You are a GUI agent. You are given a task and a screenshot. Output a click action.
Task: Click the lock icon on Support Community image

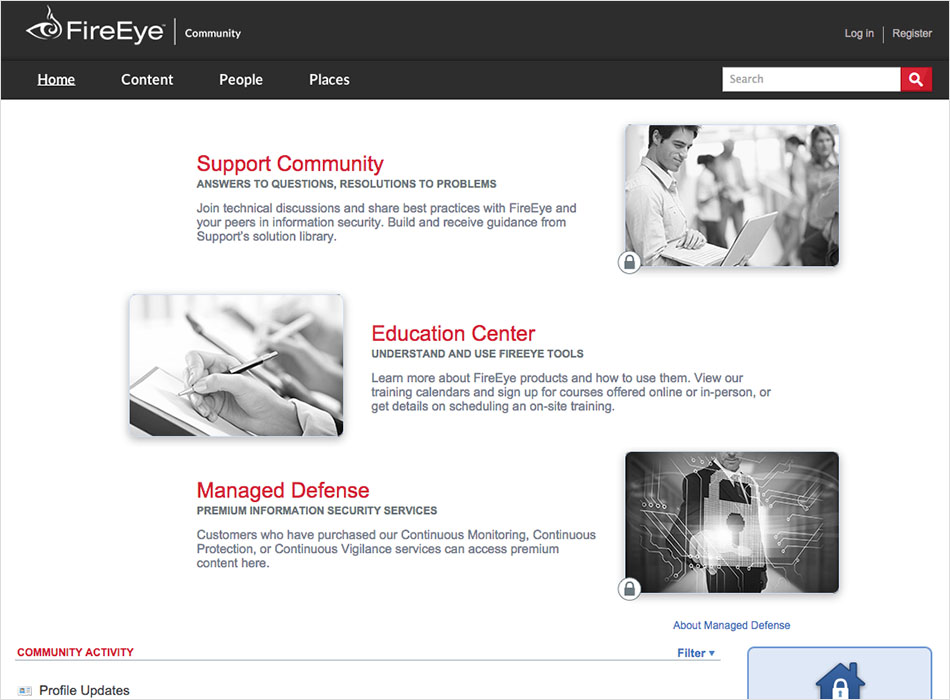click(x=629, y=262)
